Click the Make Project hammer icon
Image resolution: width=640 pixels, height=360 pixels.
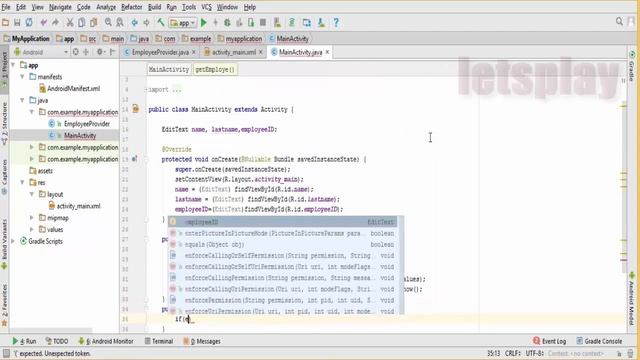pos(161,23)
